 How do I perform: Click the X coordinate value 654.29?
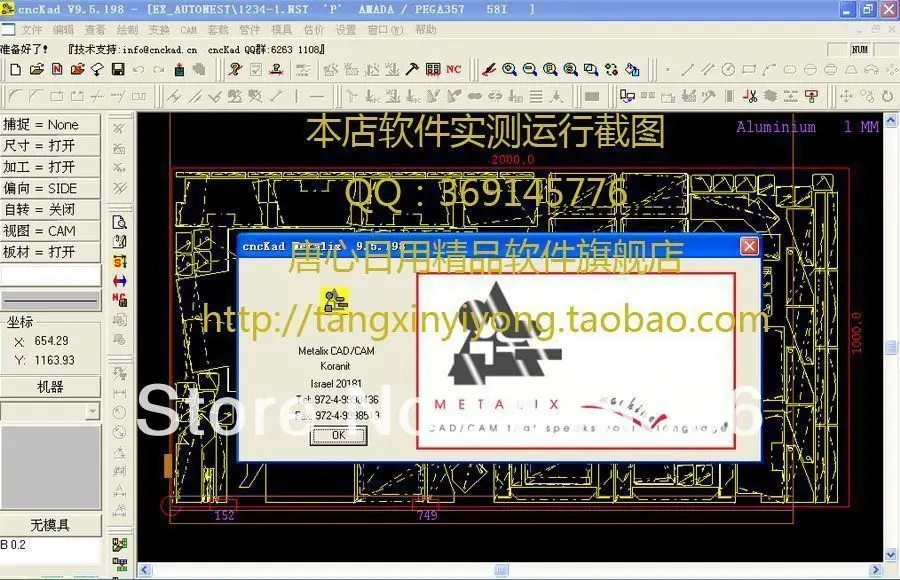pyautogui.click(x=51, y=341)
